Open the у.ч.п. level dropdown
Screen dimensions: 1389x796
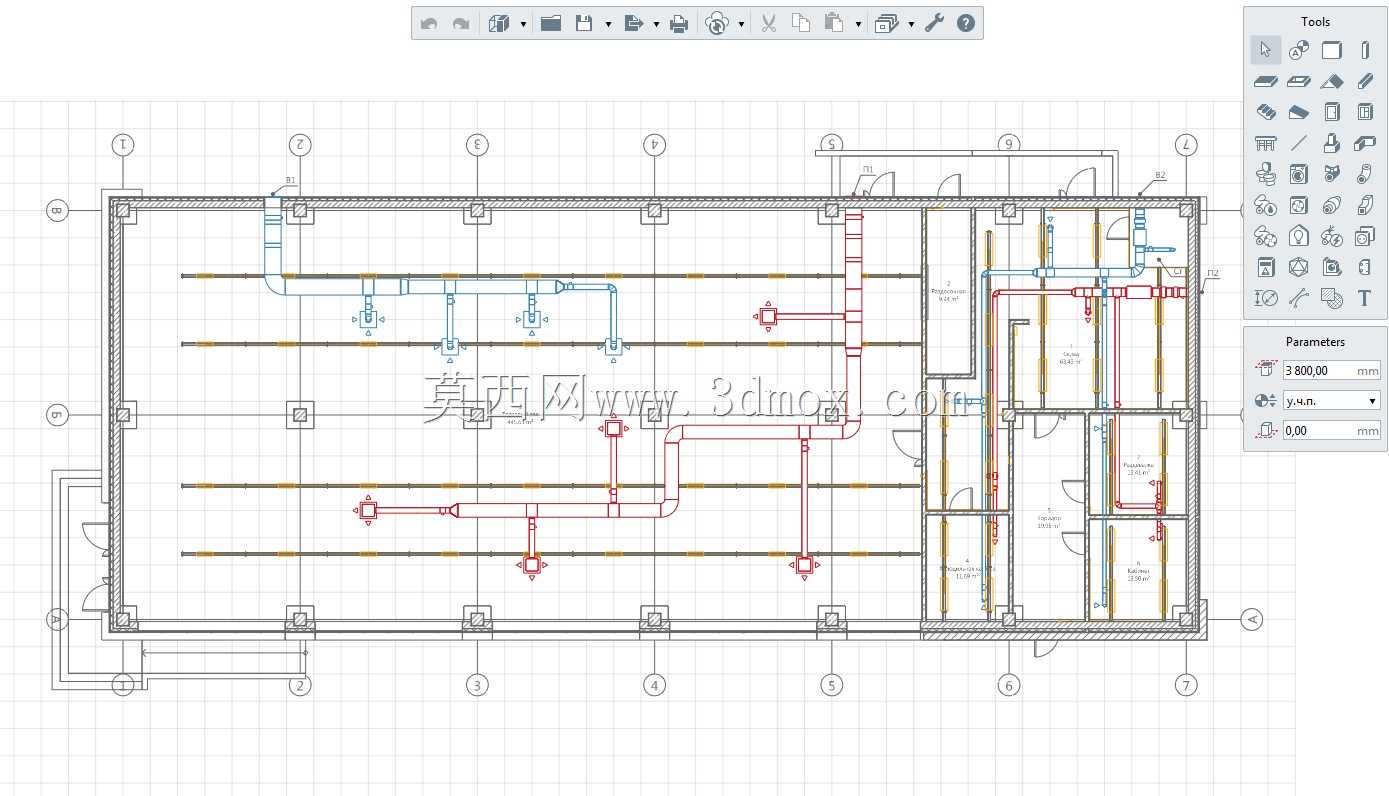pos(1331,400)
